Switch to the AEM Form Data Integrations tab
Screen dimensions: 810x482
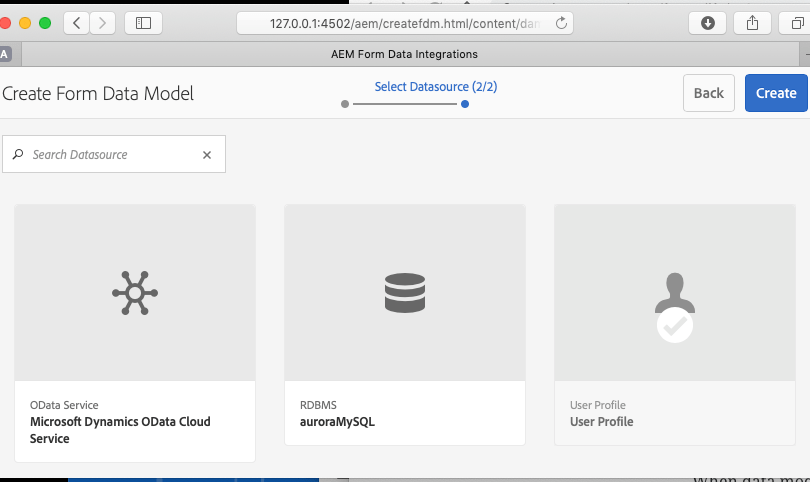pos(403,54)
